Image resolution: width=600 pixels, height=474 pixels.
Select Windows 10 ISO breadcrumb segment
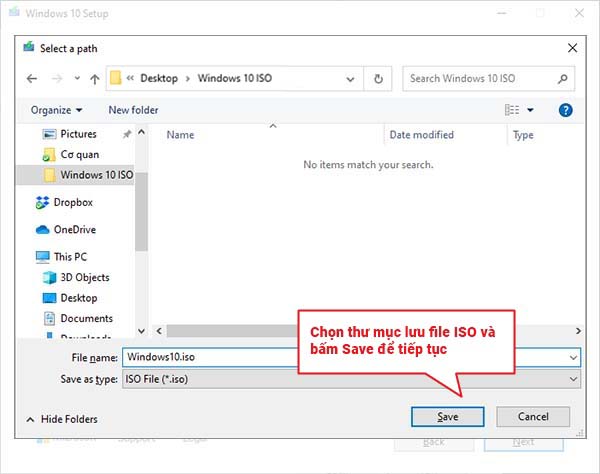click(x=235, y=78)
